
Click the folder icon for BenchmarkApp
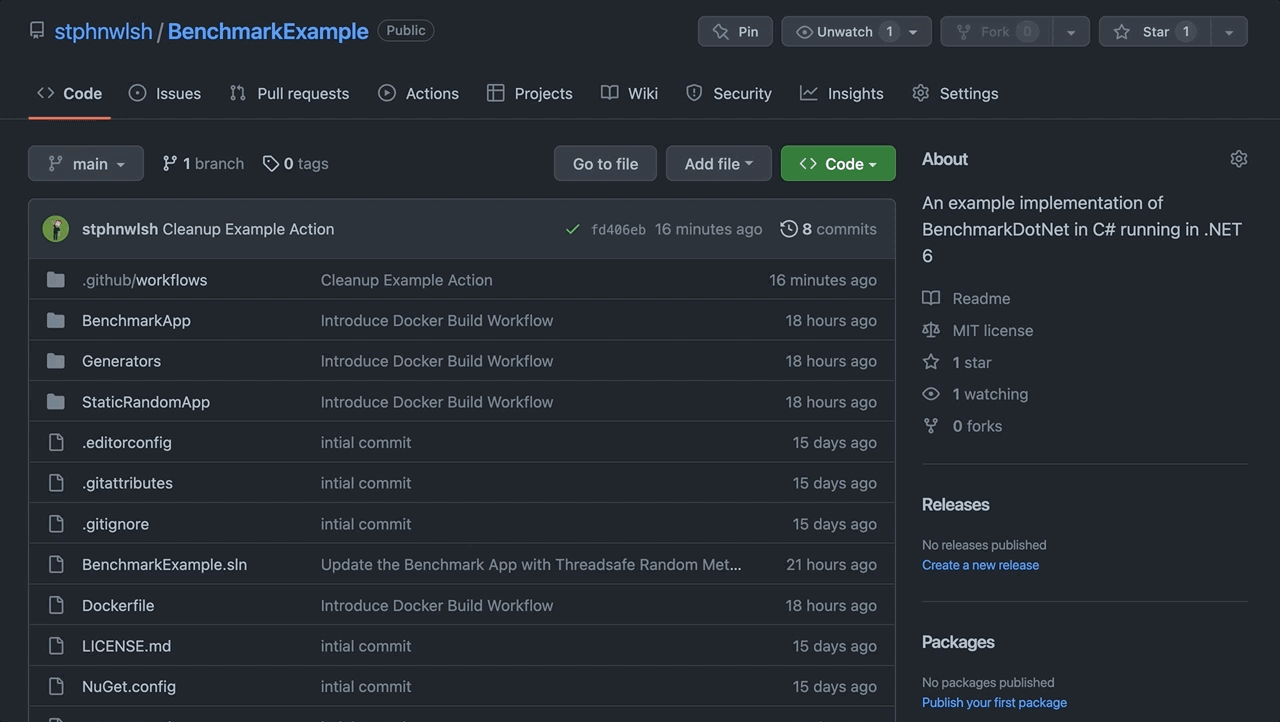pyautogui.click(x=56, y=320)
